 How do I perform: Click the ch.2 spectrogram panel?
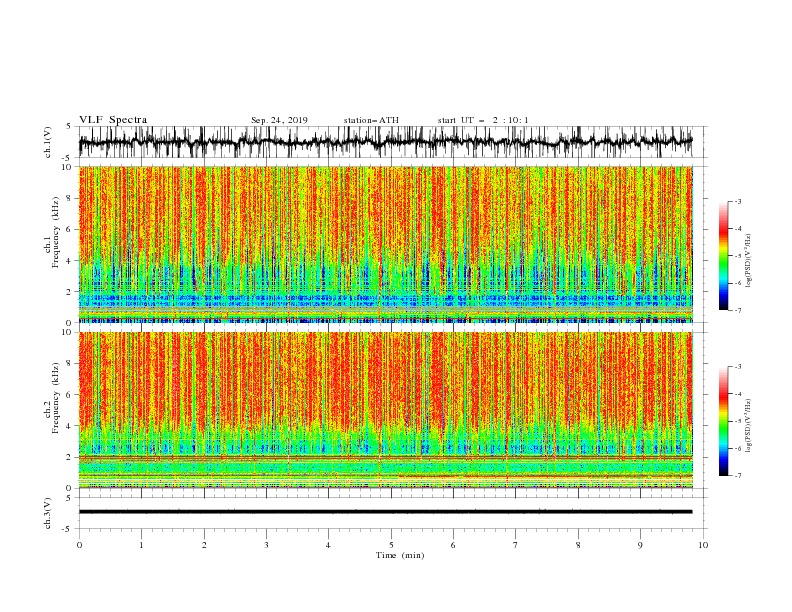(386, 410)
